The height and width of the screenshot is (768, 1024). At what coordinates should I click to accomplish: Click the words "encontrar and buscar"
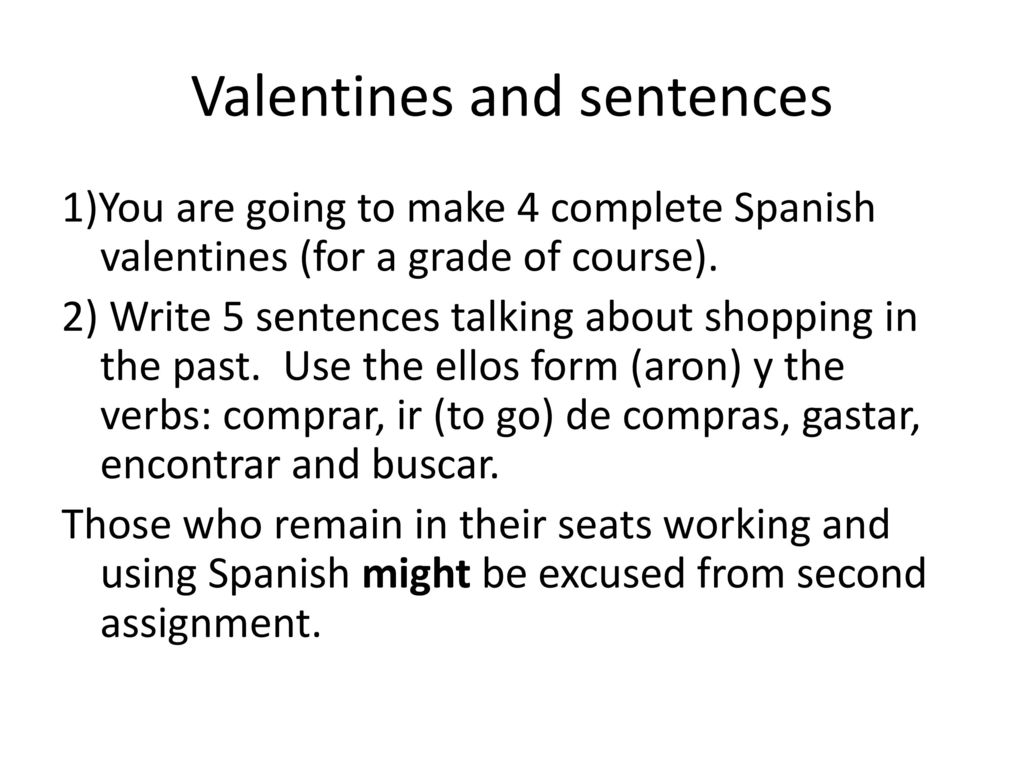pos(298,465)
